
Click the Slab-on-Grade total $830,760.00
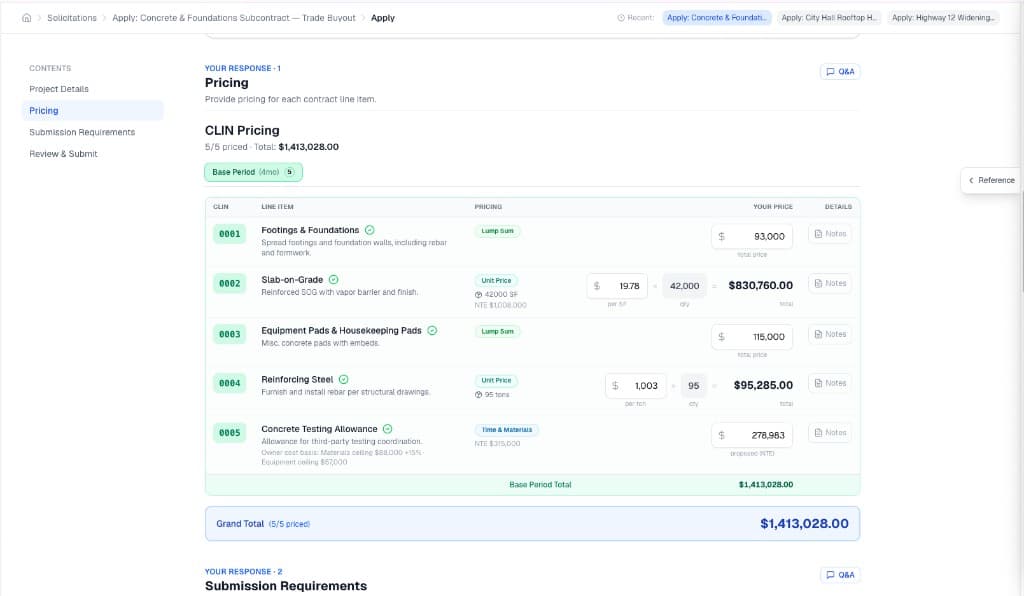[x=760, y=286]
